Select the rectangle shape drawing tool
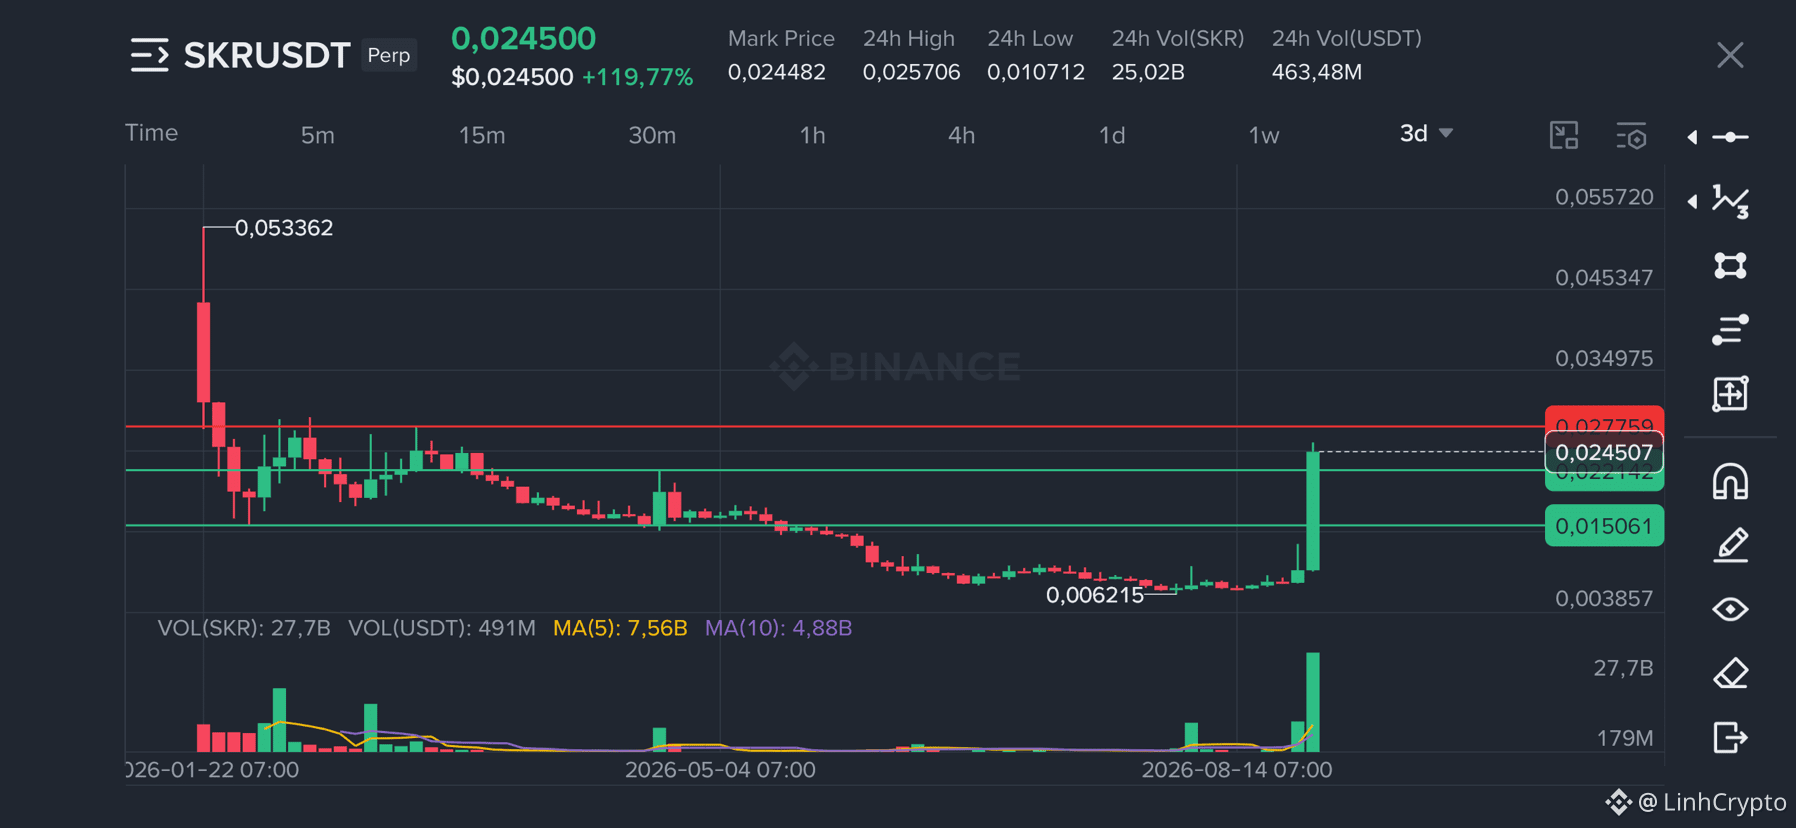The height and width of the screenshot is (828, 1796). point(1731,265)
